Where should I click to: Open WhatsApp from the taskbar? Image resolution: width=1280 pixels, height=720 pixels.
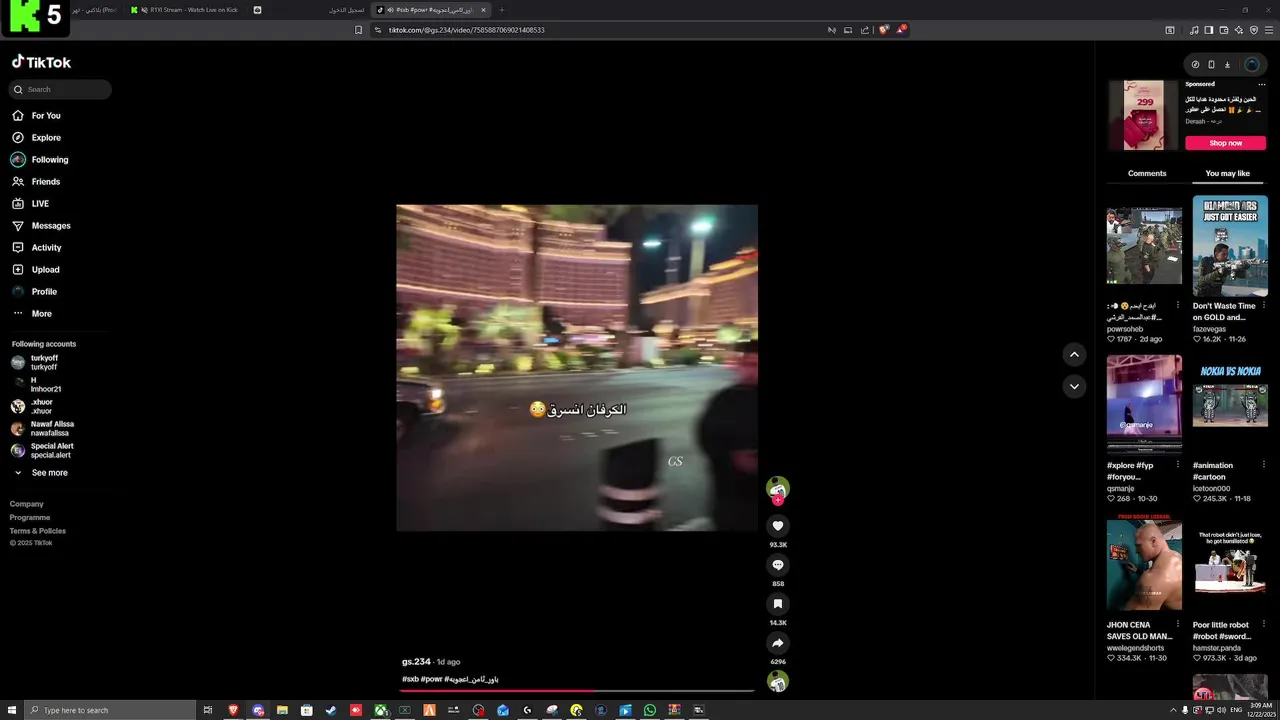pyautogui.click(x=650, y=710)
